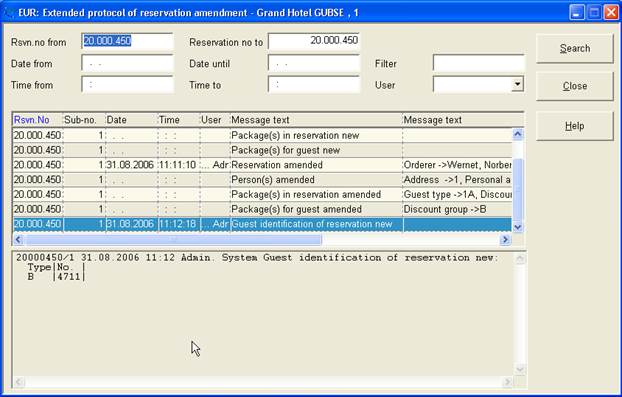Select row 'Person(s) amended'
This screenshot has width=622, height=397.
click(x=262, y=180)
